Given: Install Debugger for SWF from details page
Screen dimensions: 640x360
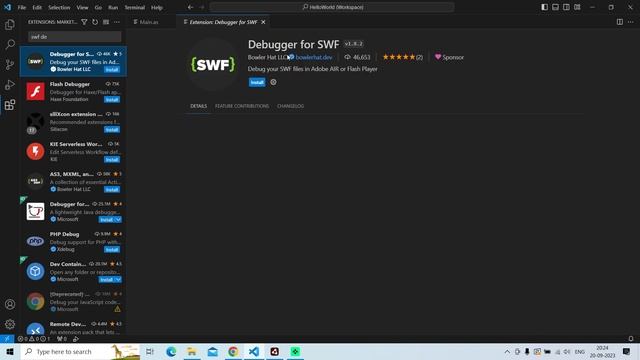Looking at the screenshot, I should (257, 82).
